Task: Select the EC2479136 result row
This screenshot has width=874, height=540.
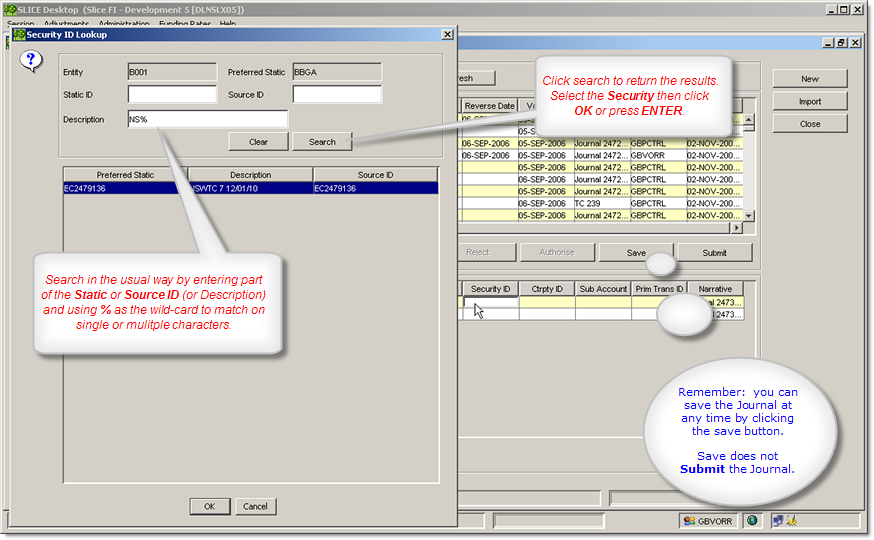Action: pos(250,188)
